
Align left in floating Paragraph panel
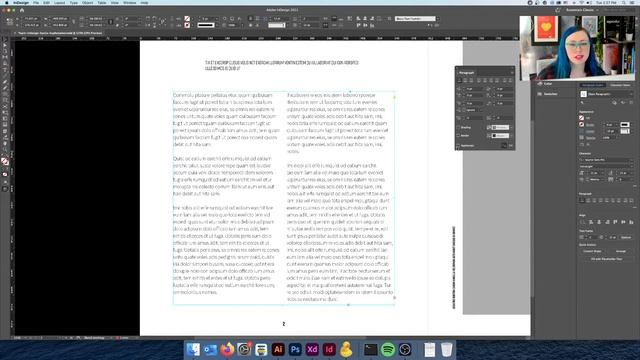tap(460, 80)
